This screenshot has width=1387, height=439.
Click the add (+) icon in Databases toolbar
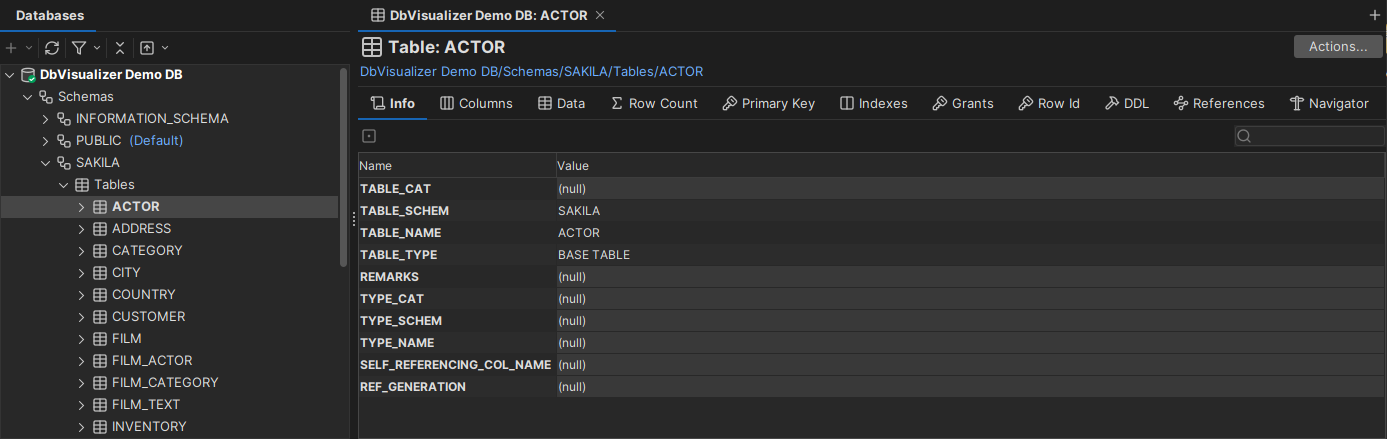coord(11,48)
